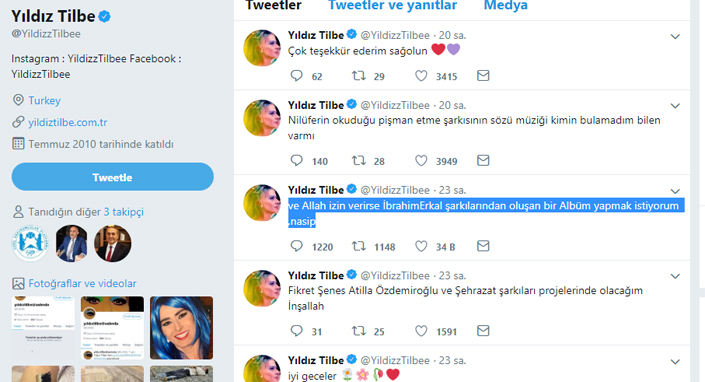The height and width of the screenshot is (382, 705).
Task: Send the Fikret Şenes tweet via direct message
Action: [483, 331]
